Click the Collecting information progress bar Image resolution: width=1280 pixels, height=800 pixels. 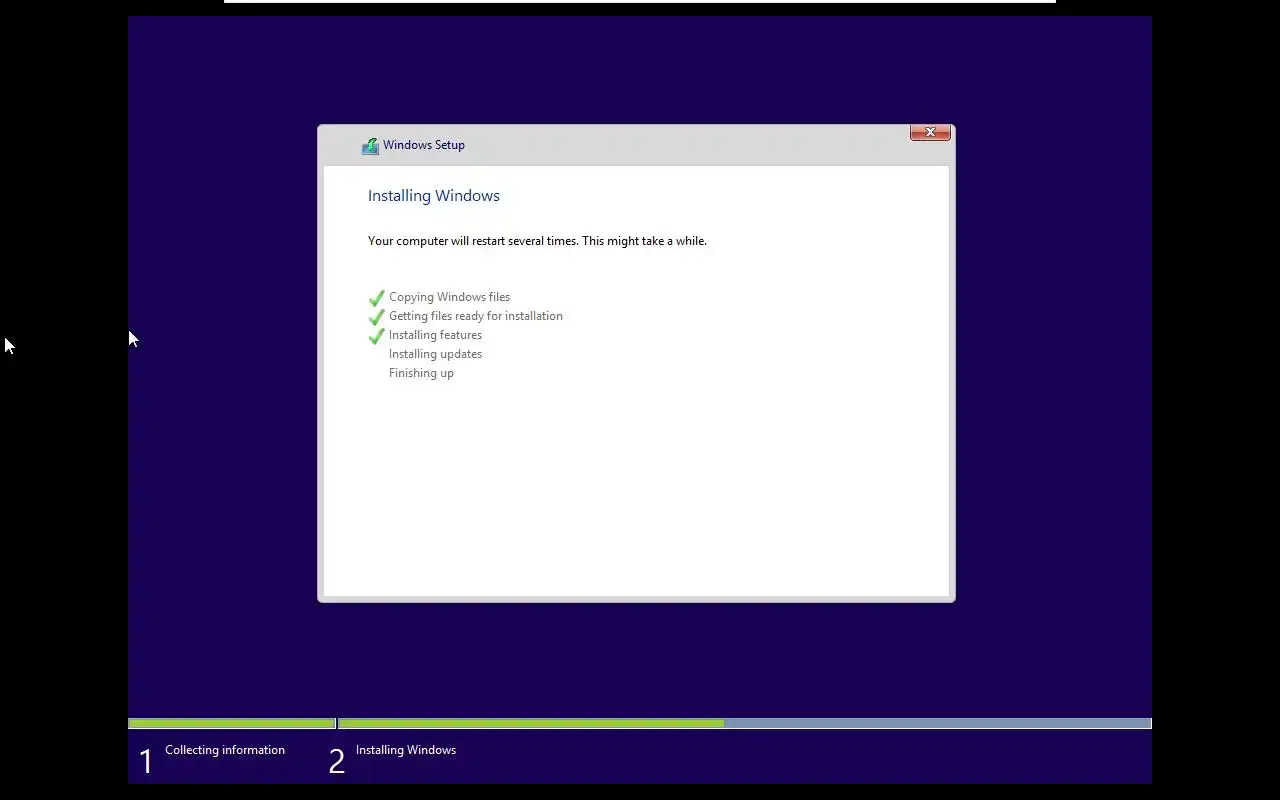[x=232, y=723]
